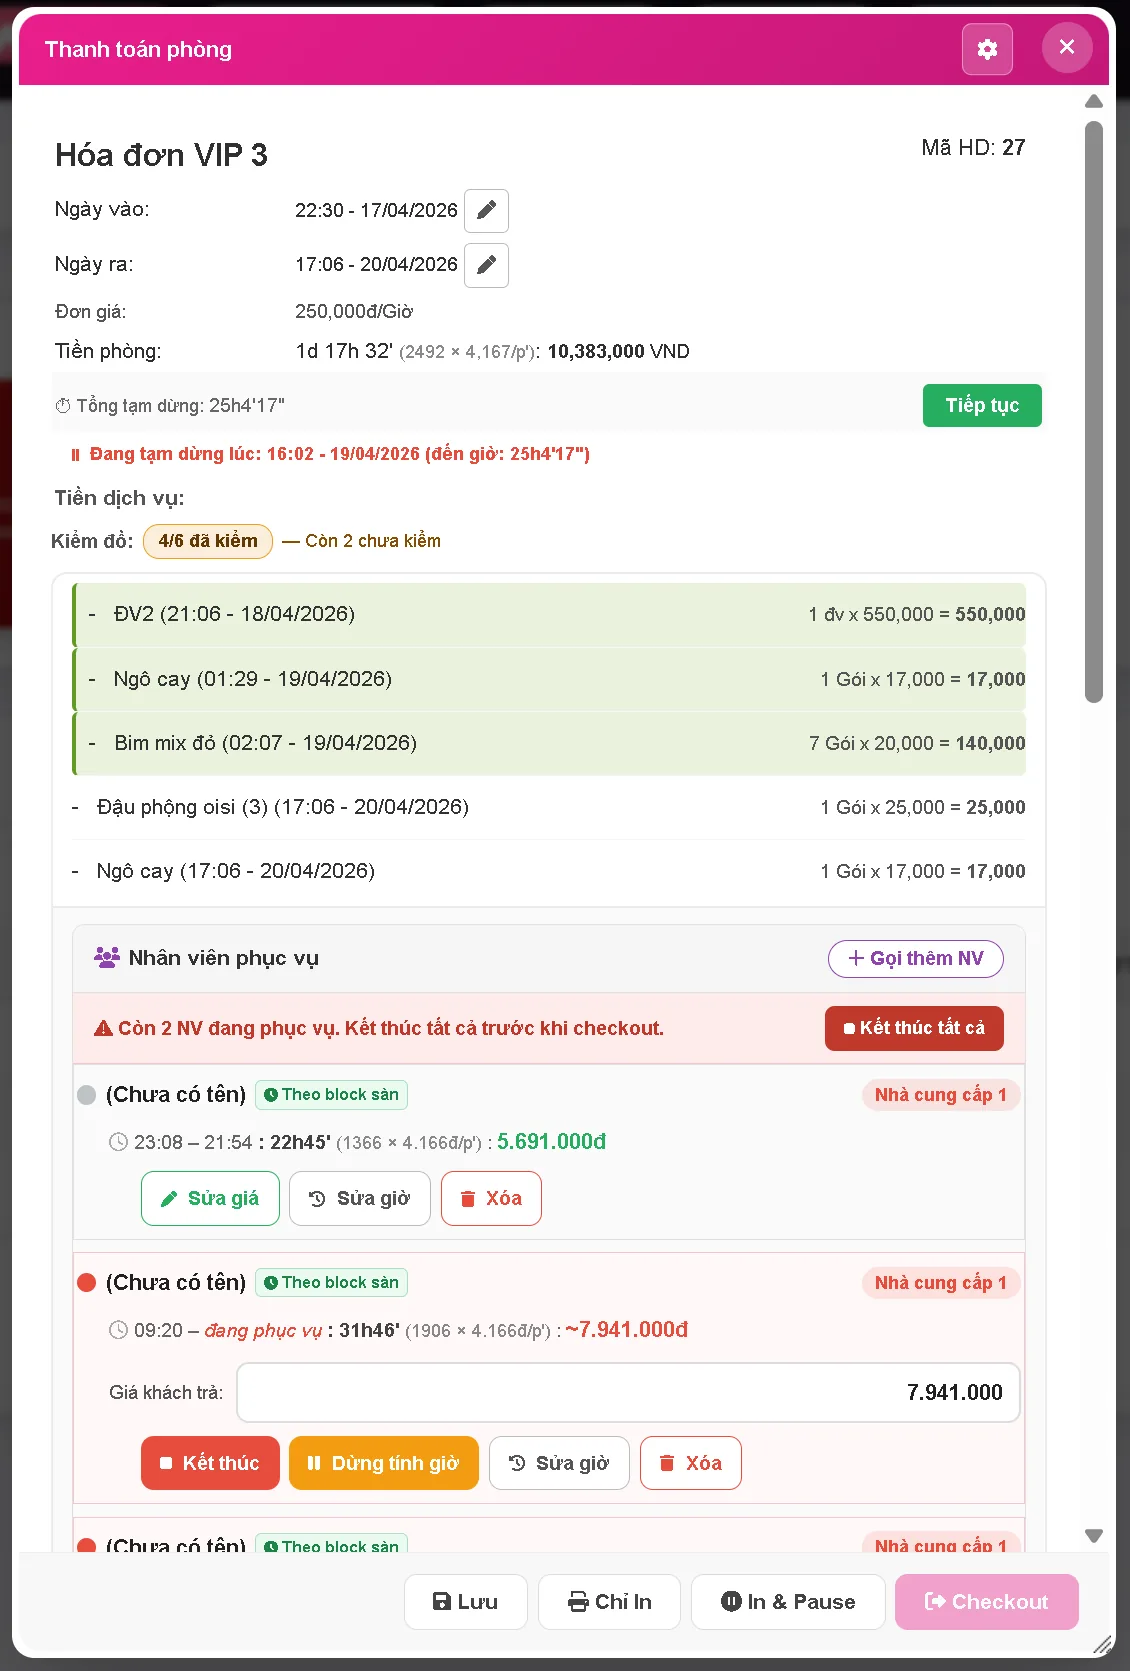Click the 5.691.000đ staff amount
The width and height of the screenshot is (1130, 1671).
coord(552,1142)
